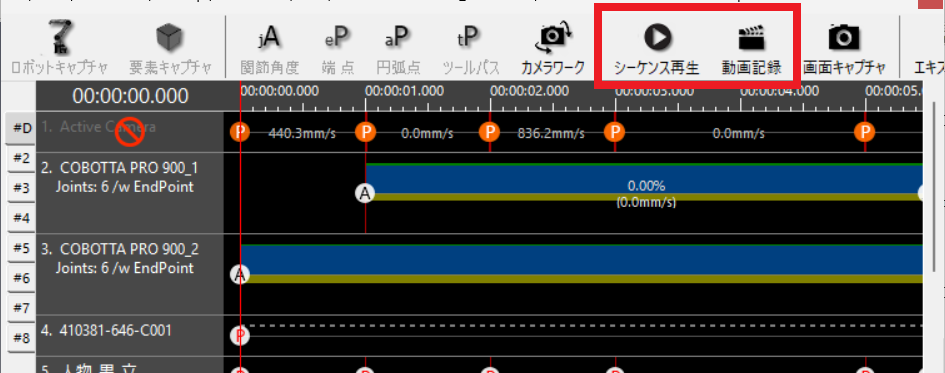Select the 410381-646-C001 track label
The height and width of the screenshot is (373, 945).
point(107,330)
